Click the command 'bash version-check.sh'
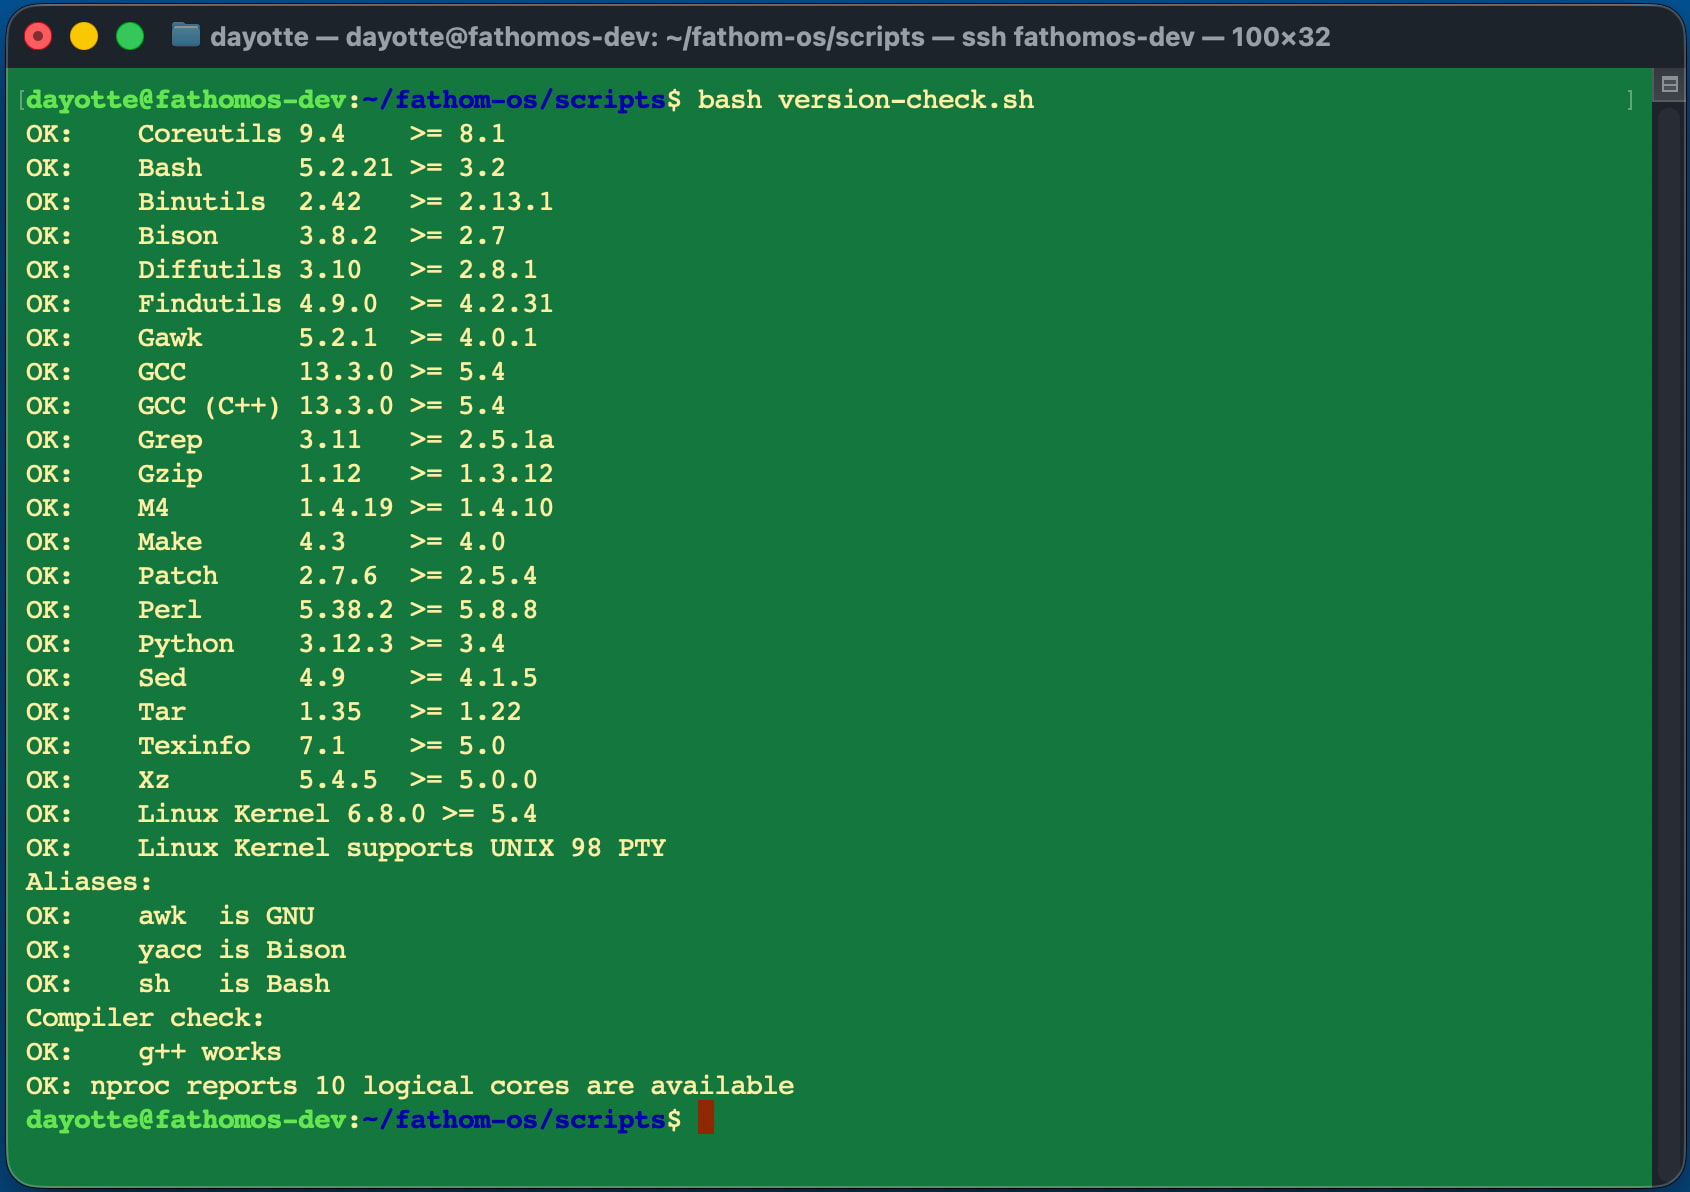Viewport: 1690px width, 1192px height. tap(866, 100)
